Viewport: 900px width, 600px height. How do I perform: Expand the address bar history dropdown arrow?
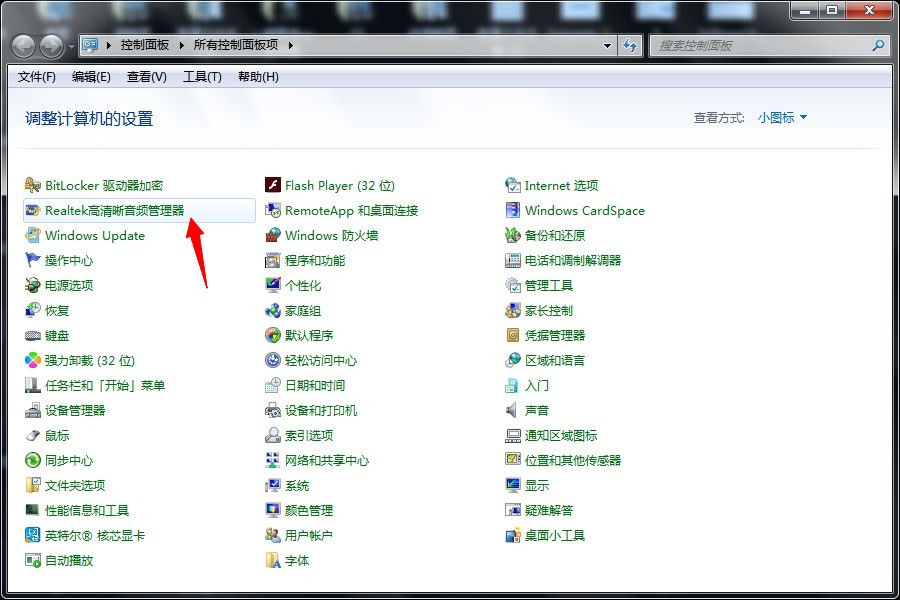tap(607, 46)
